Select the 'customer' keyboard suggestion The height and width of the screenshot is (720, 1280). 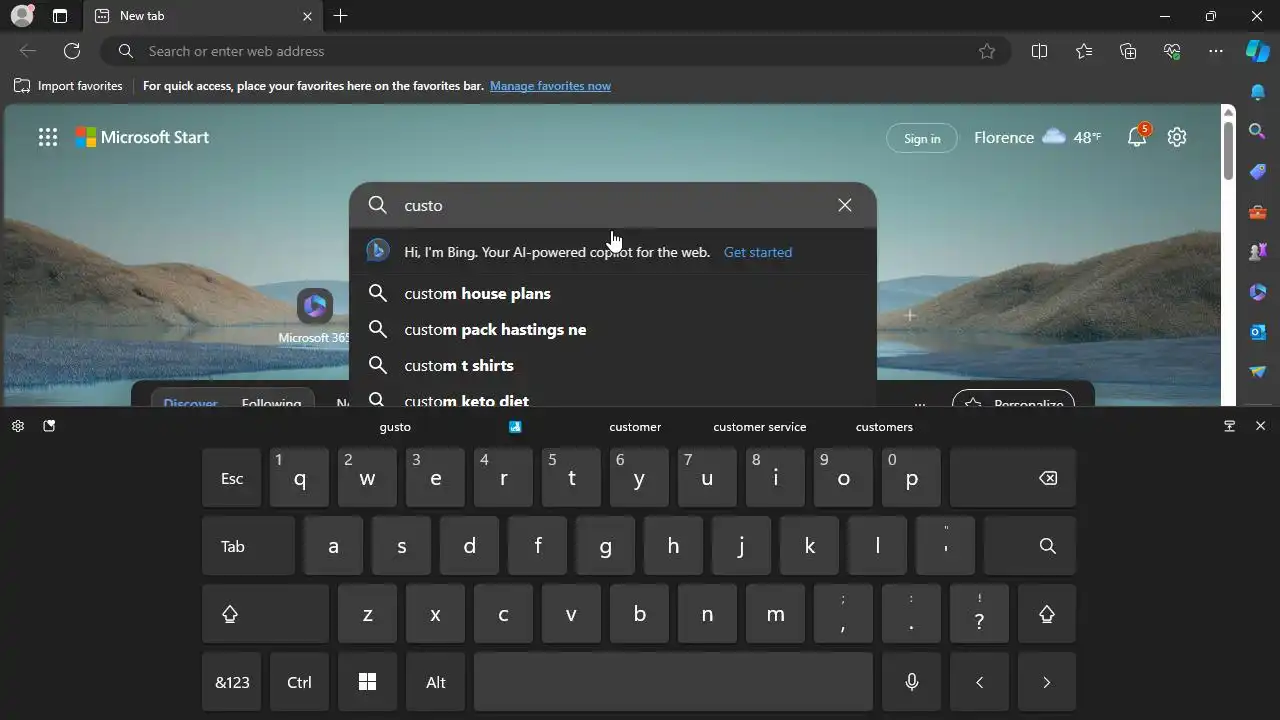pos(635,426)
